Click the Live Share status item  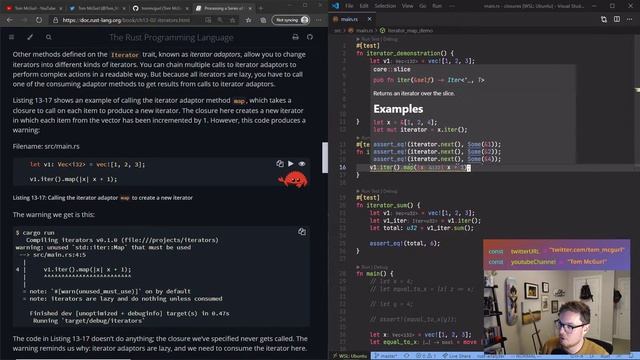point(456,356)
